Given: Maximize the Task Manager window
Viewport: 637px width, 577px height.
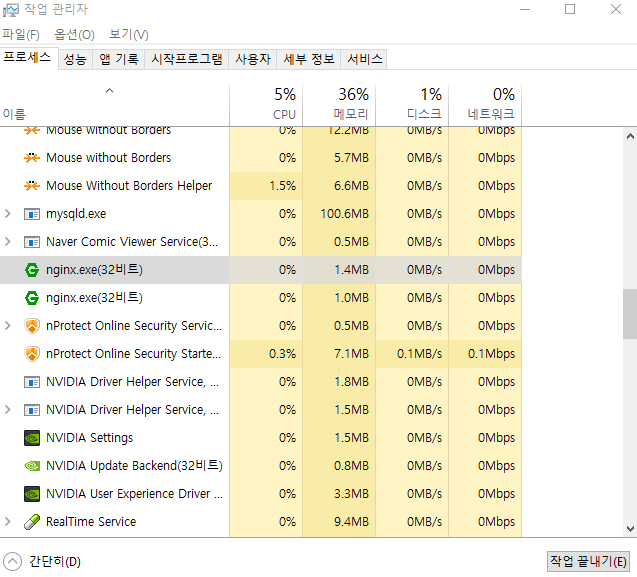Looking at the screenshot, I should [x=570, y=9].
